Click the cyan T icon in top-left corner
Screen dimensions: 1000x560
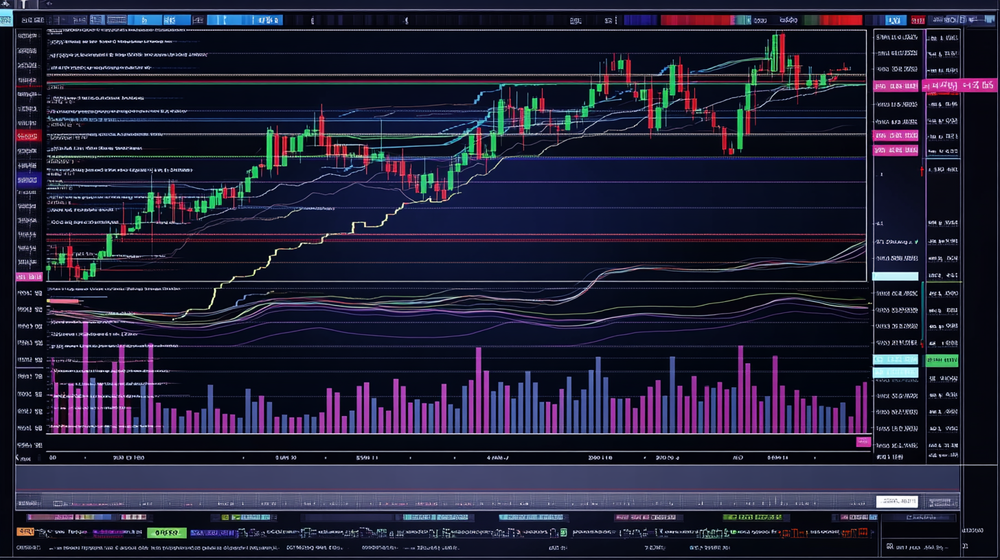[22, 5]
